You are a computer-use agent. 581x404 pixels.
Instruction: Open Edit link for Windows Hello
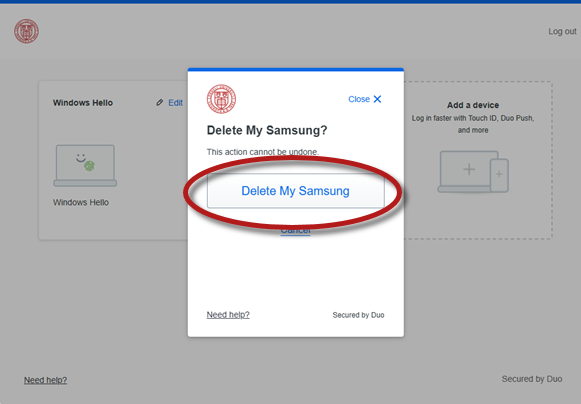pos(175,103)
